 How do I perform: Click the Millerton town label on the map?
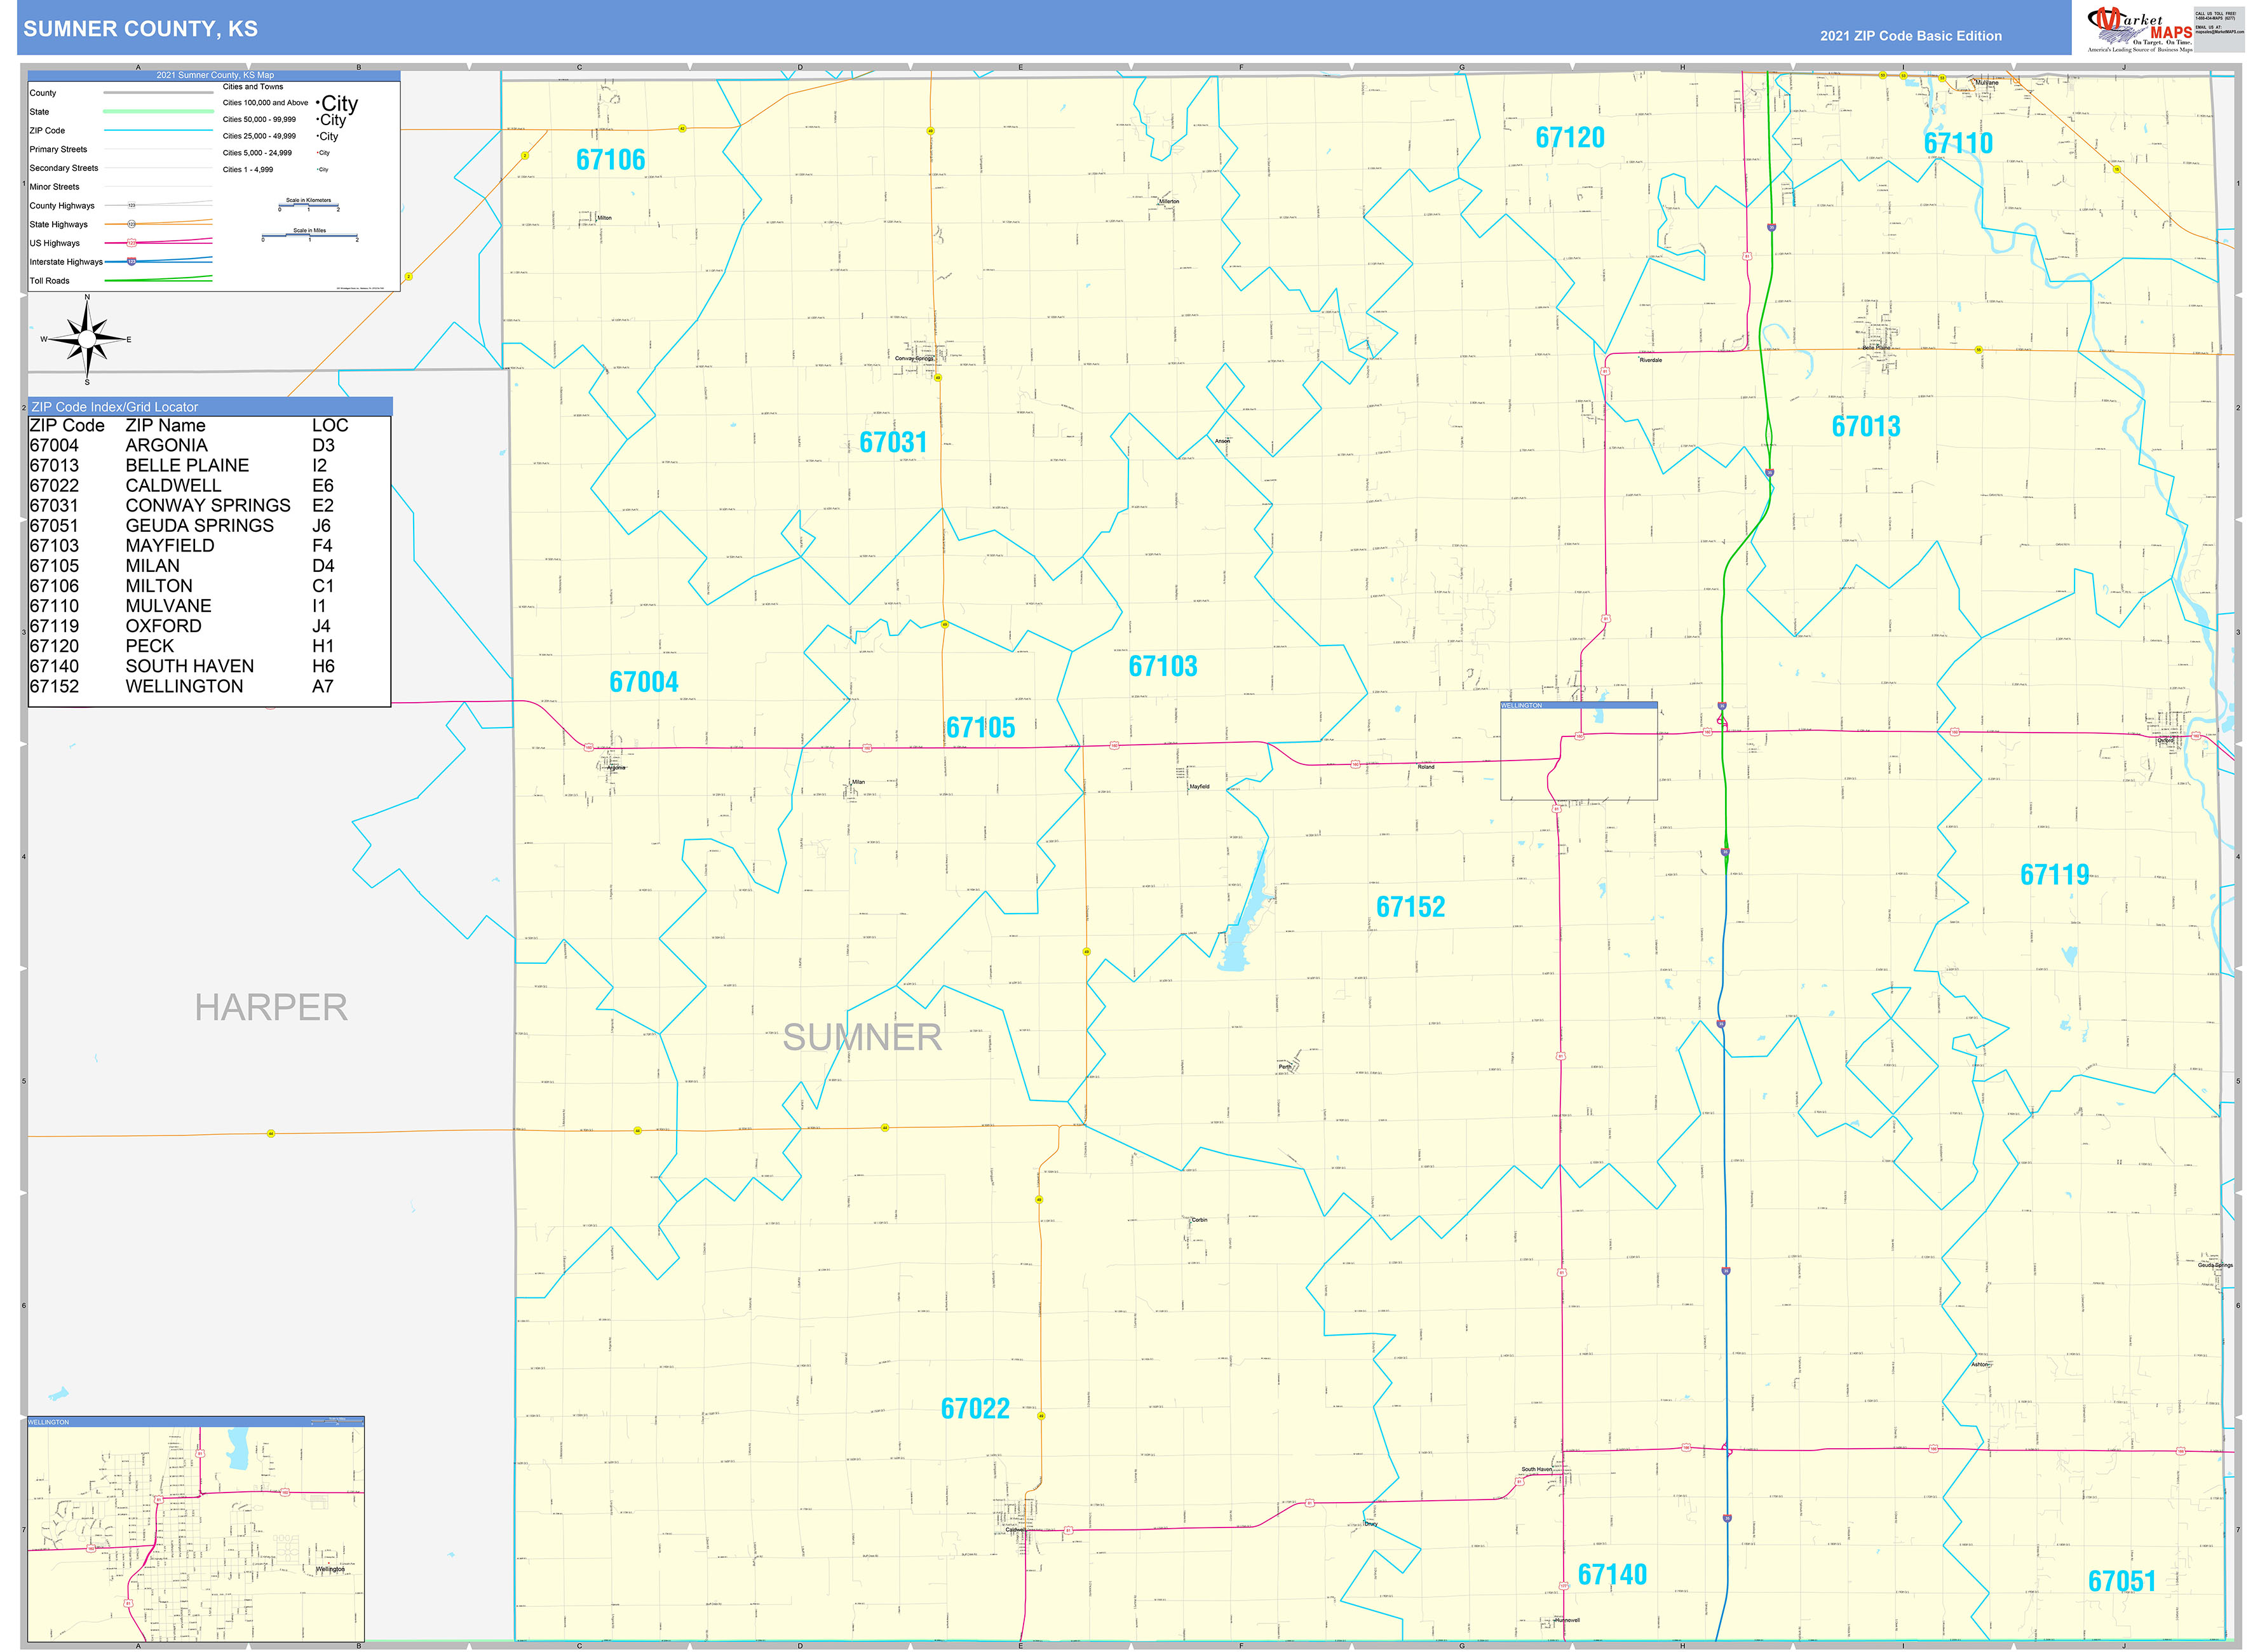(x=1169, y=202)
